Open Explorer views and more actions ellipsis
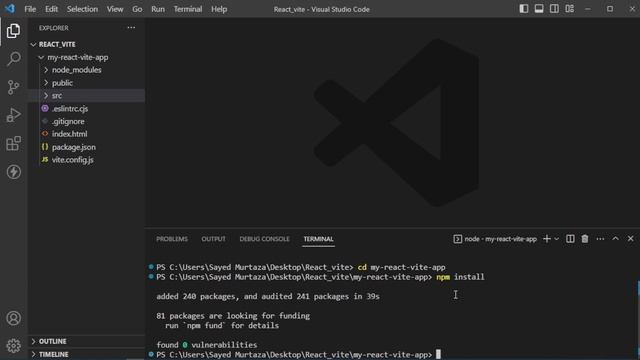 [x=131, y=28]
